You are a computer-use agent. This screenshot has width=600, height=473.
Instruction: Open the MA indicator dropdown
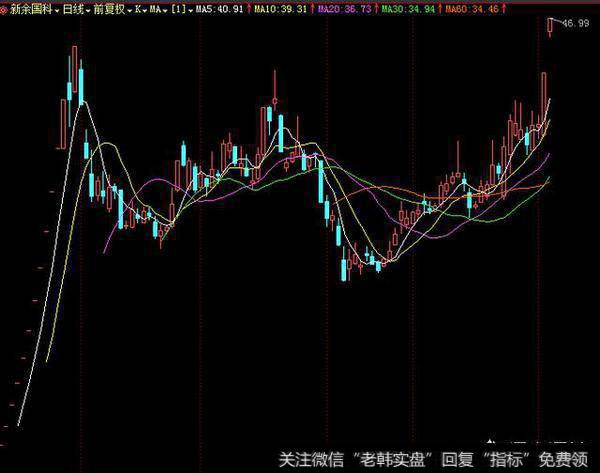[x=157, y=8]
